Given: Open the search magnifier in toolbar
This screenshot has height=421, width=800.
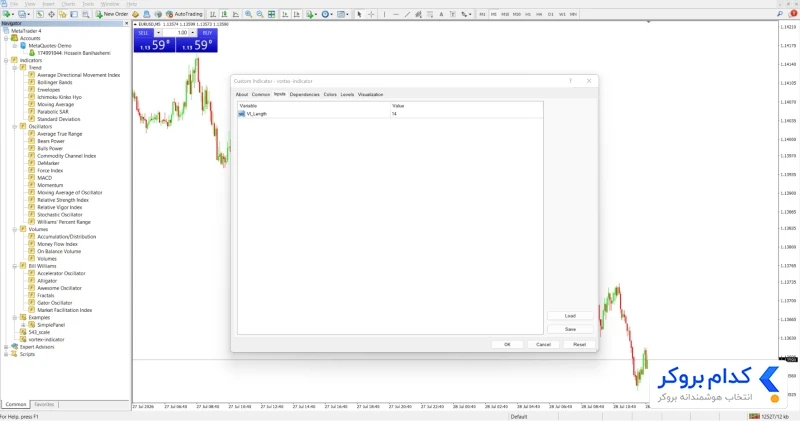Looking at the screenshot, I should (780, 14).
